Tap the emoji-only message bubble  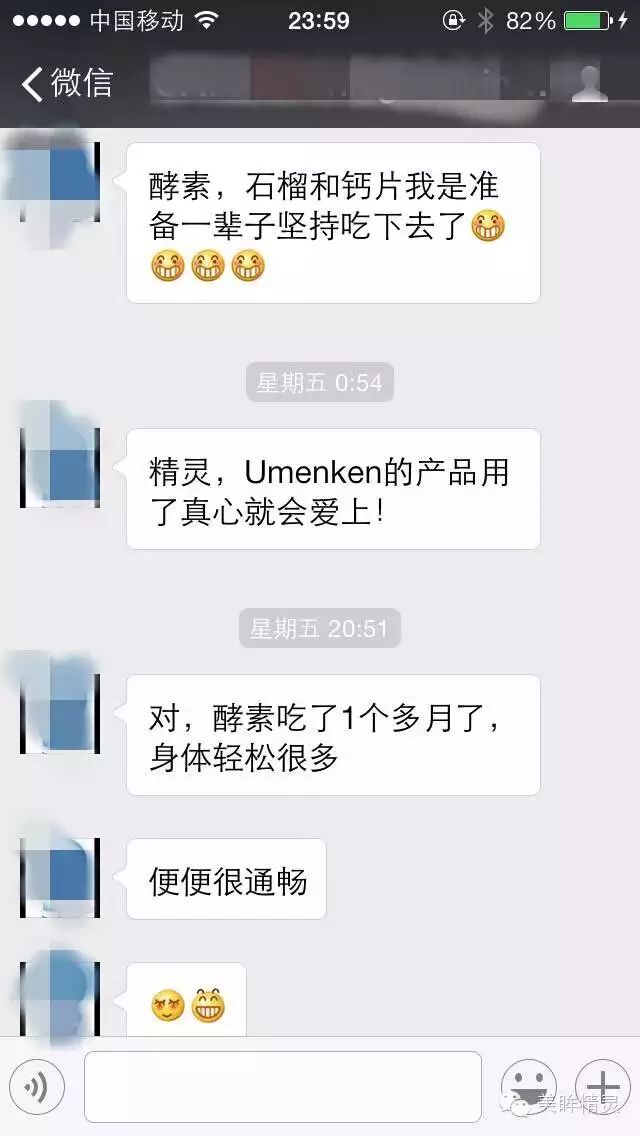186,1000
